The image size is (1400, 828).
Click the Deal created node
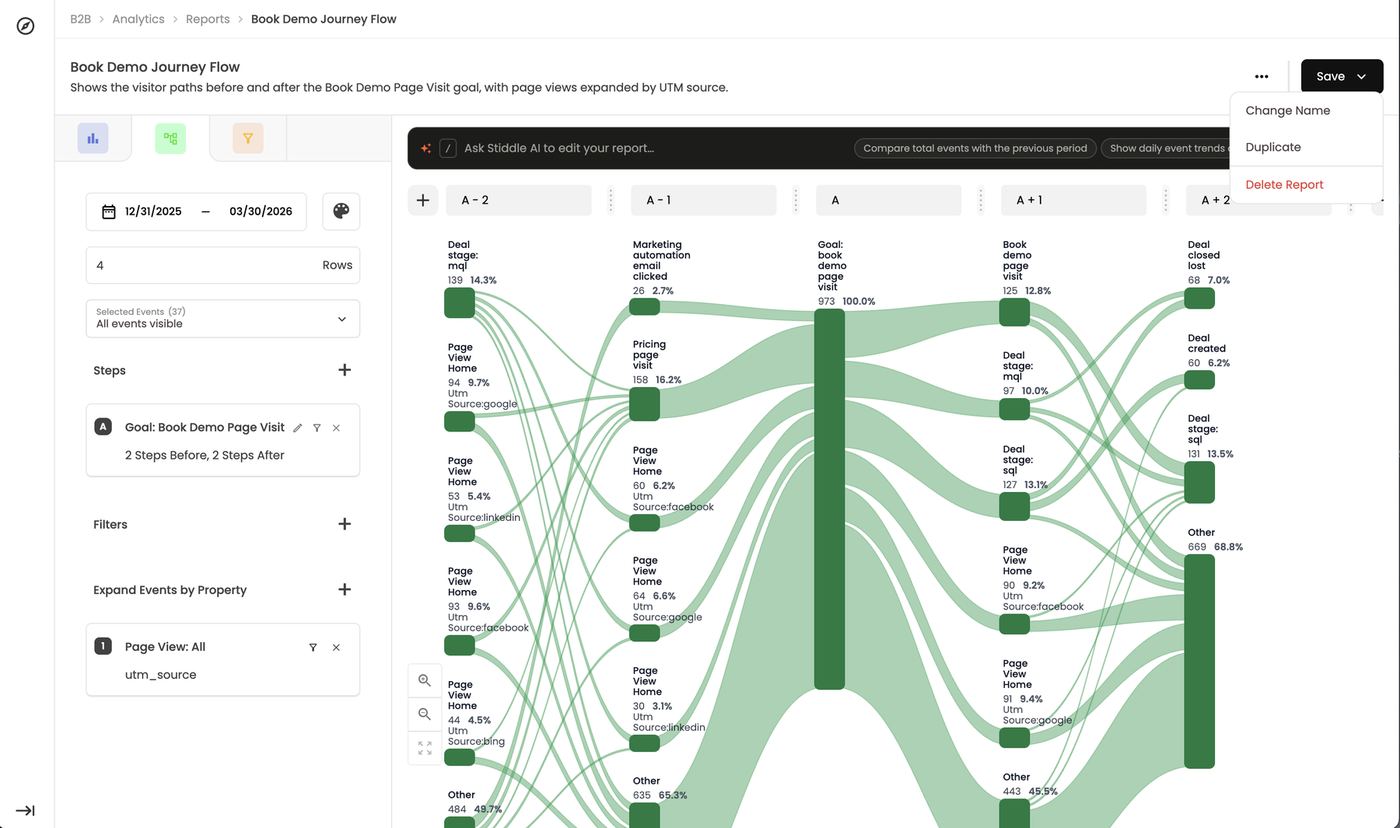point(1200,380)
